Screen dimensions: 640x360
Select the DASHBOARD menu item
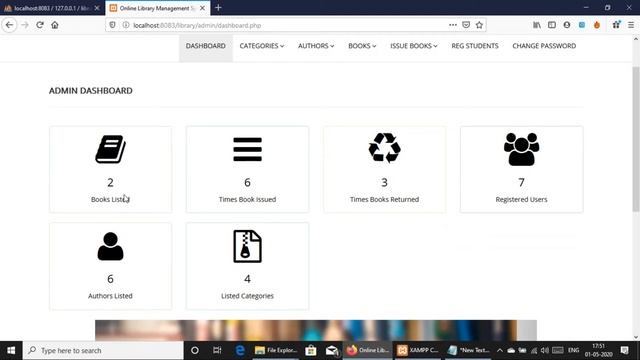pos(206,46)
